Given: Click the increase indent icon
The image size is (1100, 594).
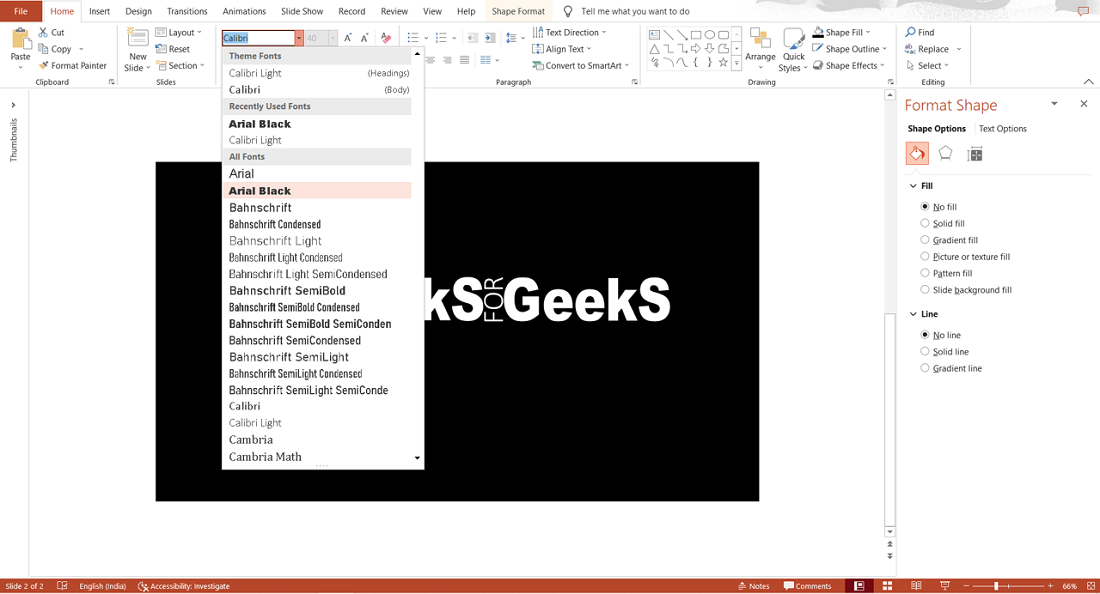Looking at the screenshot, I should (x=490, y=38).
